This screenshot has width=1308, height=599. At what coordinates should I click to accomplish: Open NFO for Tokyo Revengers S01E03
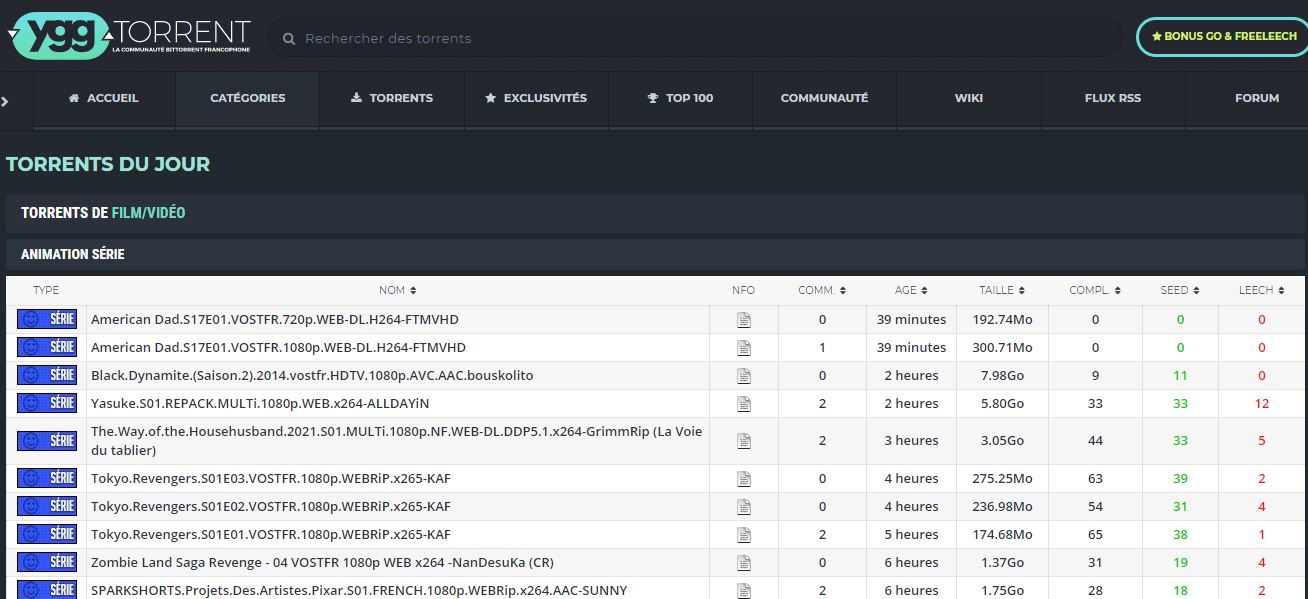pyautogui.click(x=743, y=479)
